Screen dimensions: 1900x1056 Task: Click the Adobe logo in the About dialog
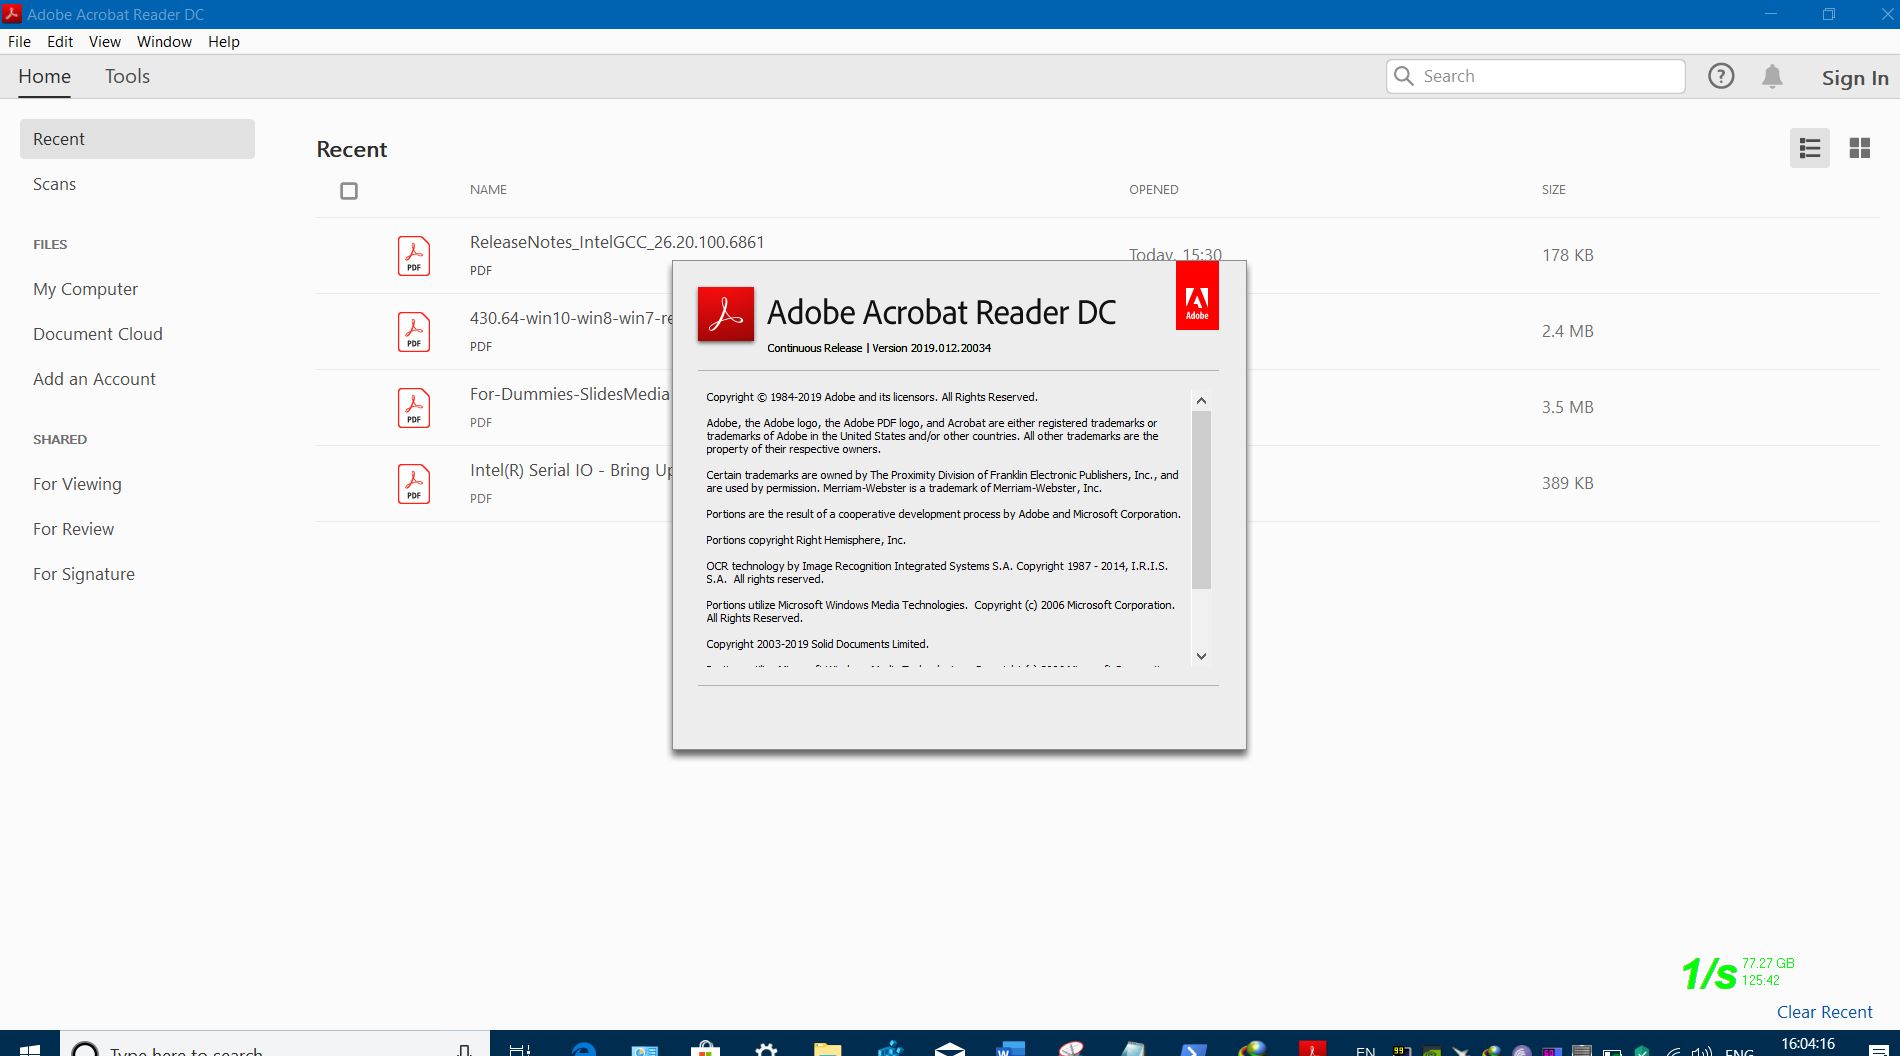[x=1197, y=296]
